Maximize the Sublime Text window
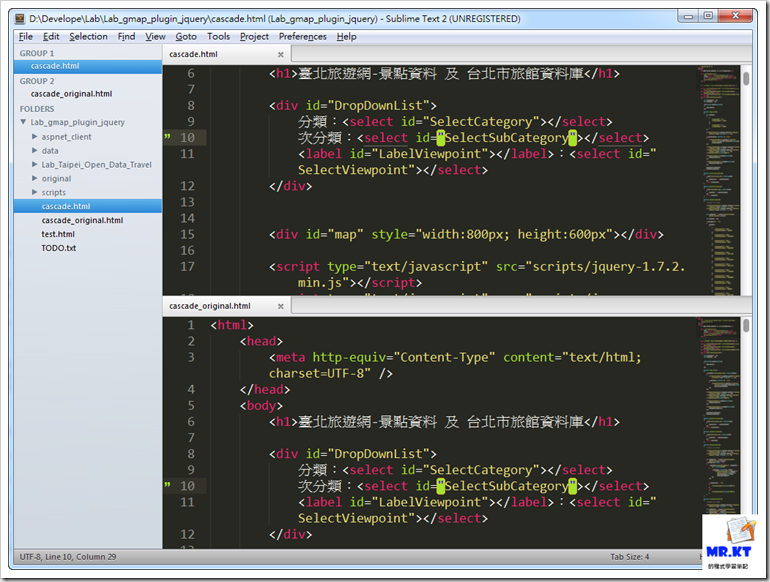The width and height of the screenshot is (770, 582). 708,16
